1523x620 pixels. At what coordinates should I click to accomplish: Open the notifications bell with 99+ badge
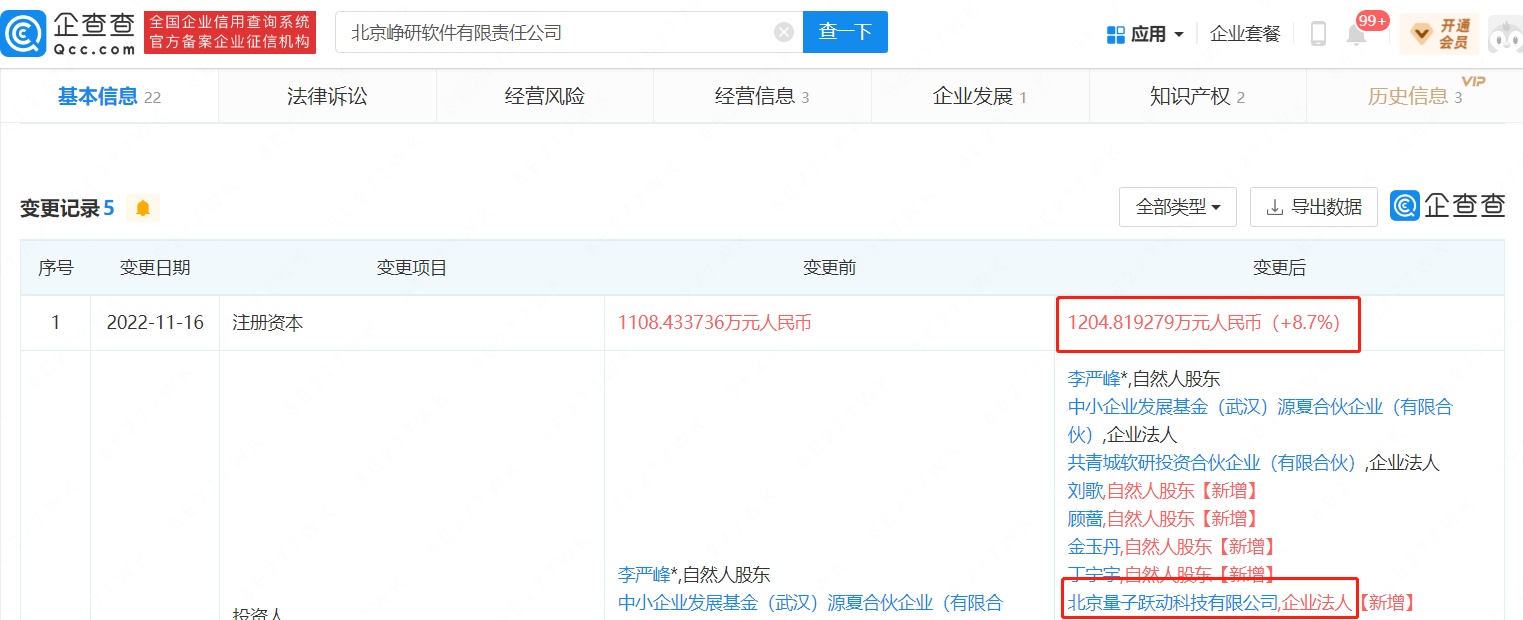1357,35
